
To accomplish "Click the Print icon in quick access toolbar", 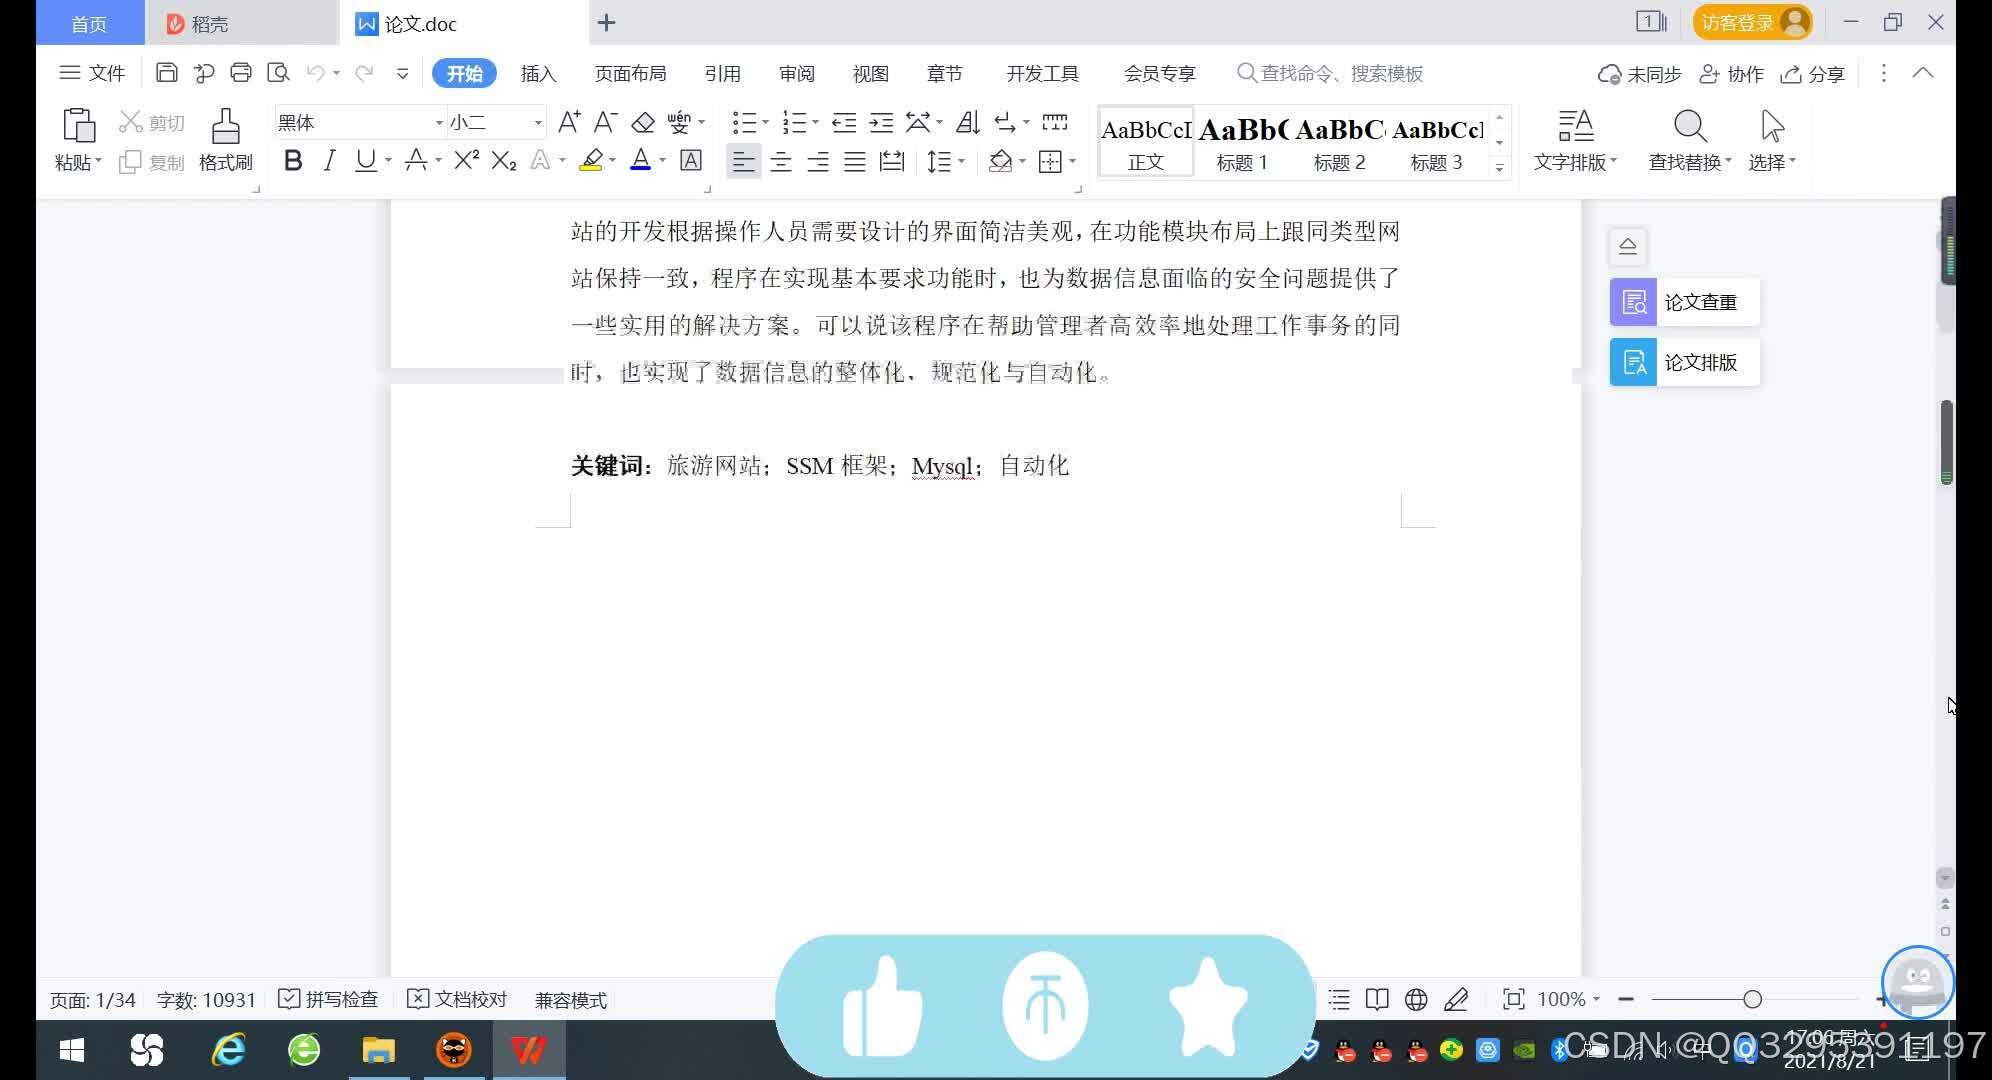I will coord(241,73).
